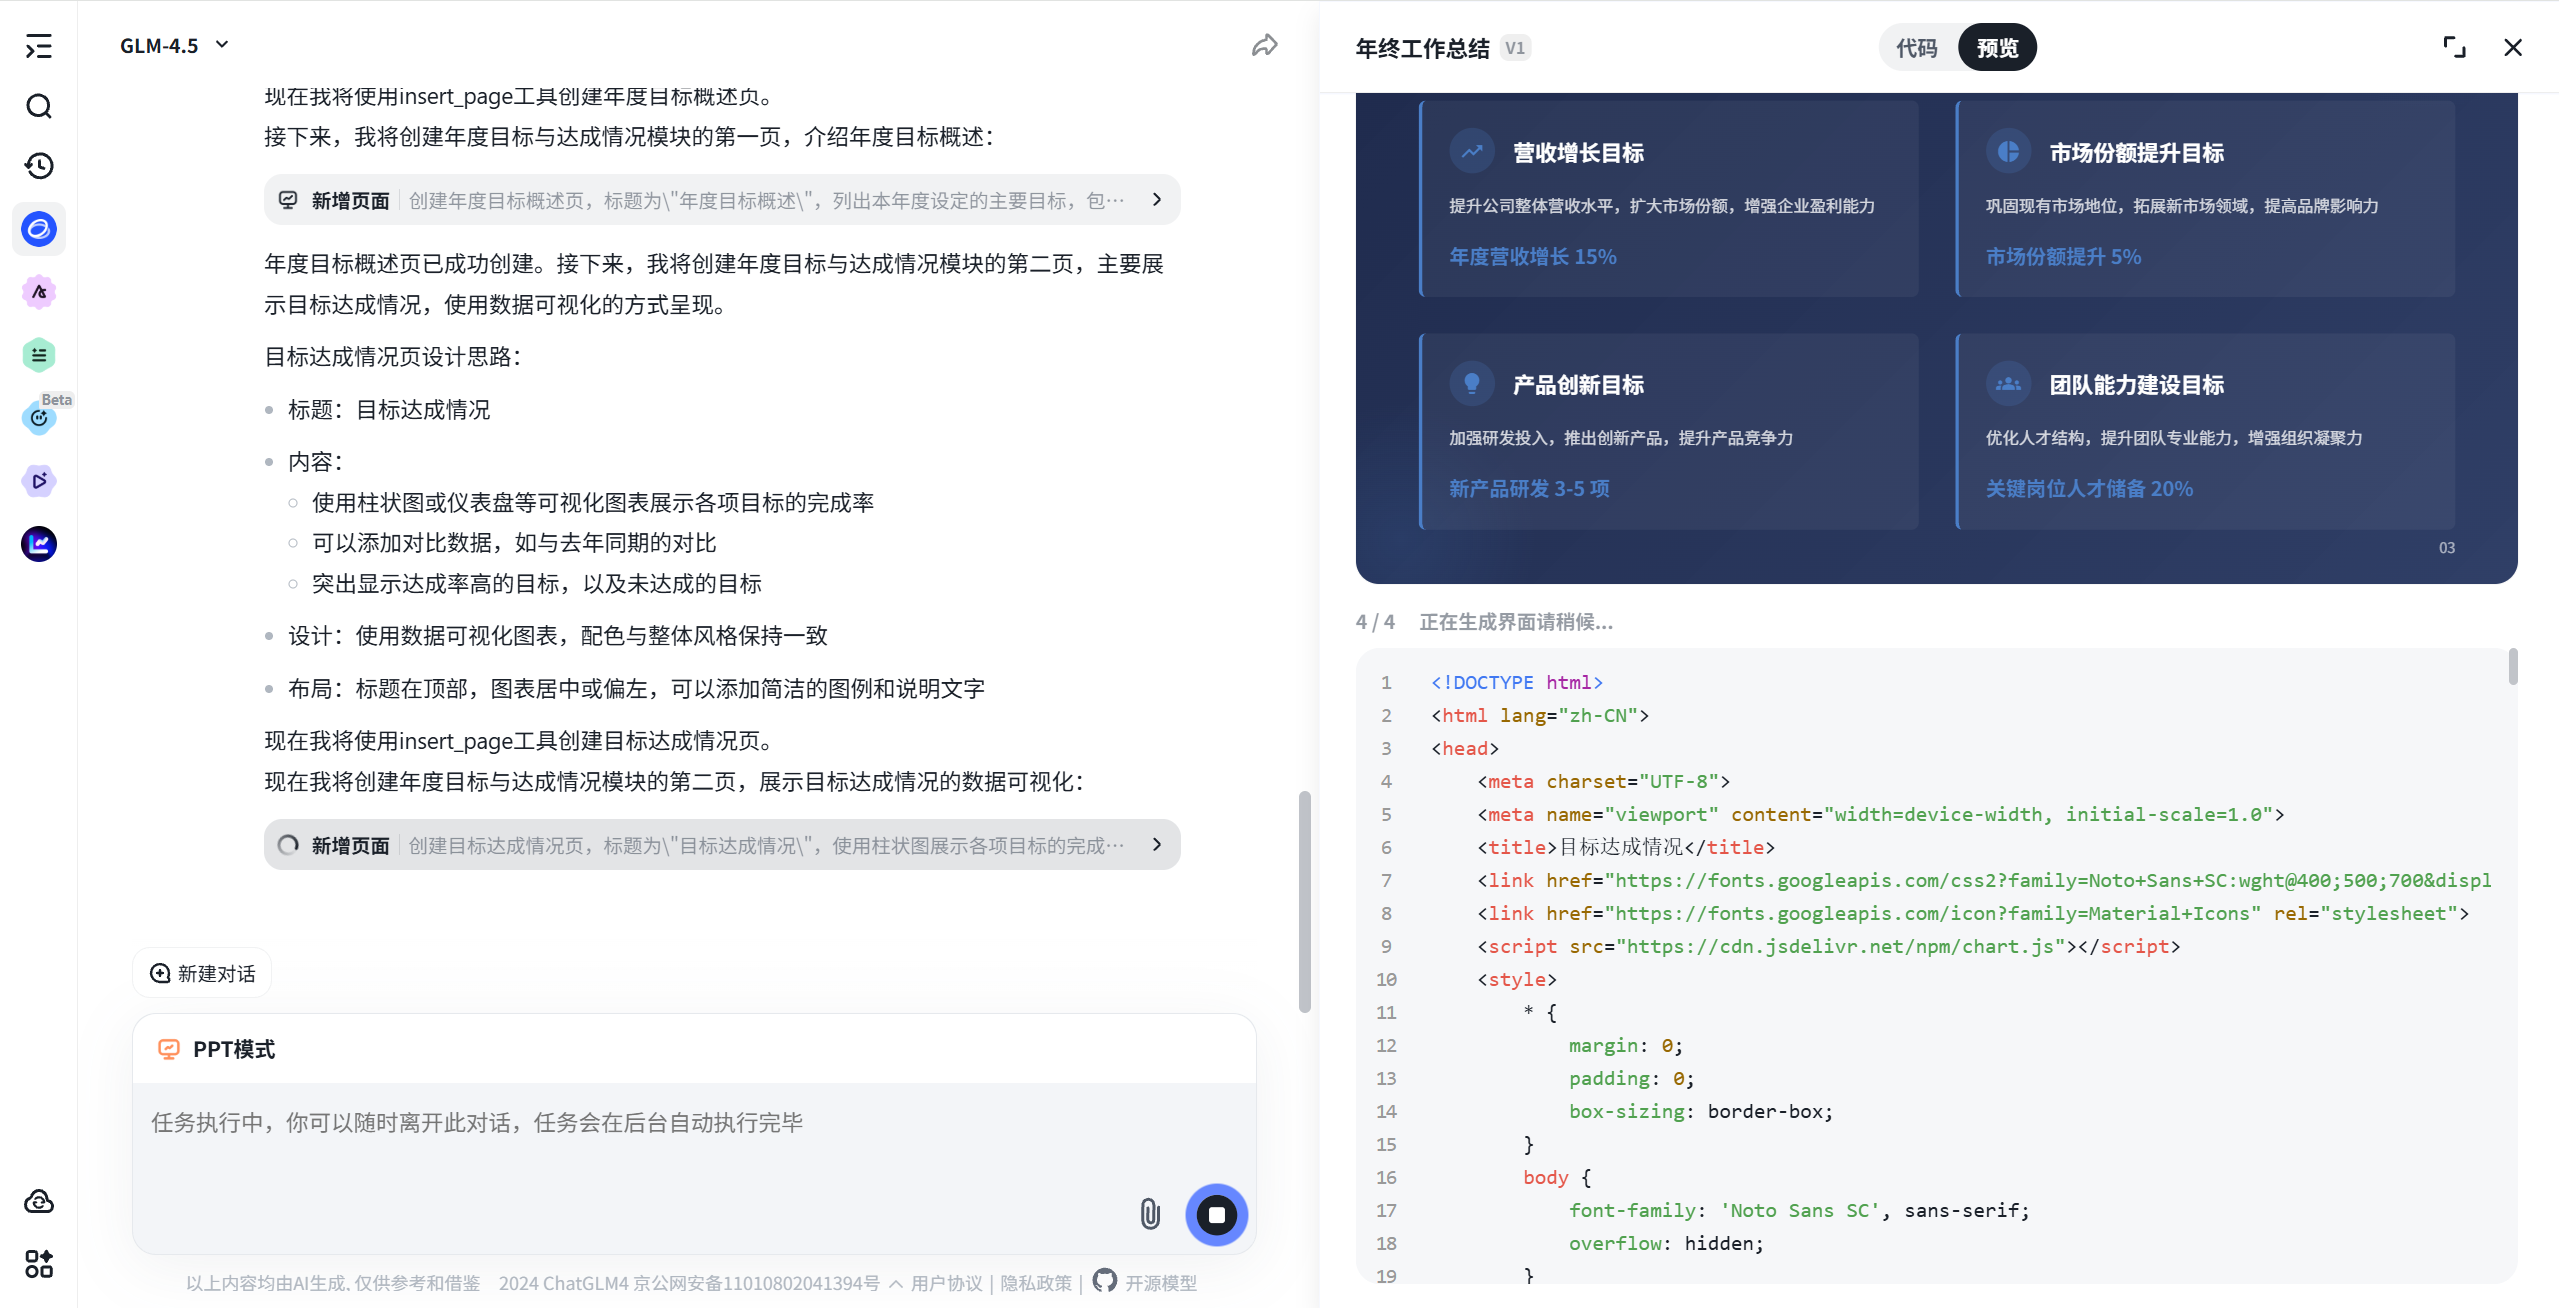Expand the sidebar menu icon
2559x1308 pixels.
39,46
